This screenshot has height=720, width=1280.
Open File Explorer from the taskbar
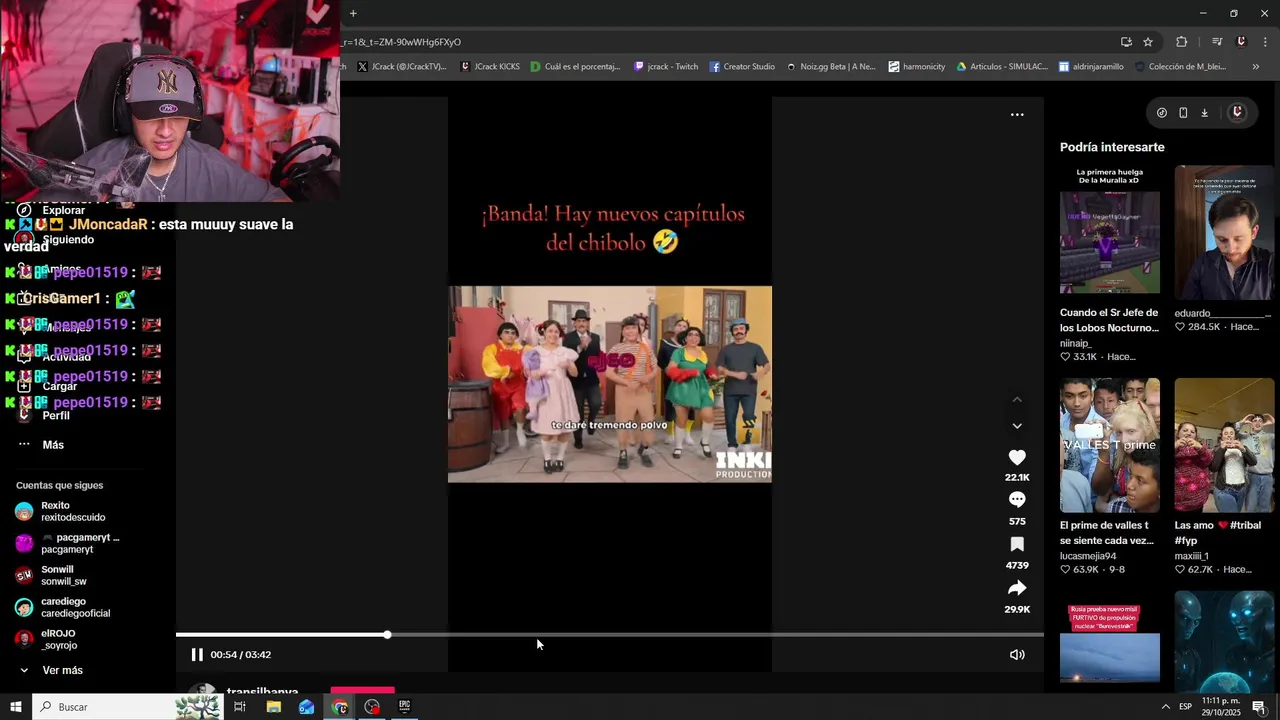(274, 707)
